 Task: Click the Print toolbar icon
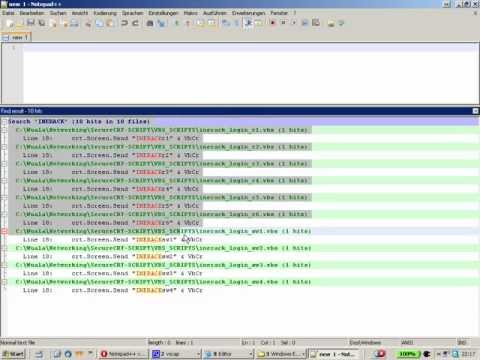(75, 23)
